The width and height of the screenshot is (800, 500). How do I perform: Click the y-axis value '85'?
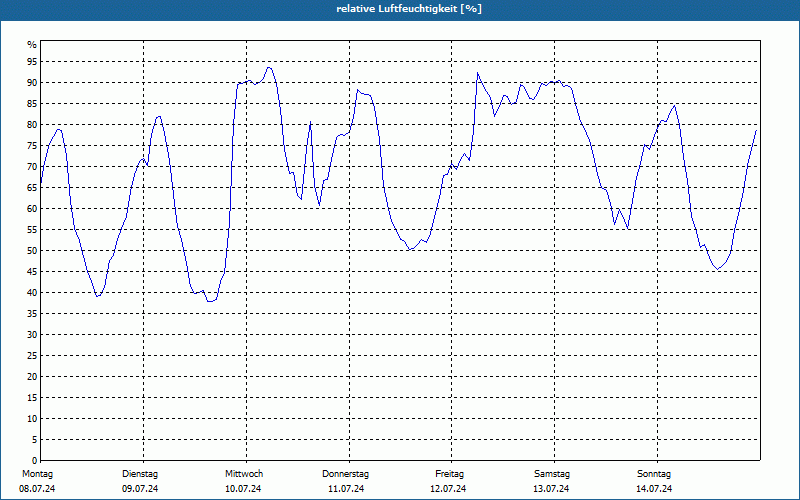[32, 104]
